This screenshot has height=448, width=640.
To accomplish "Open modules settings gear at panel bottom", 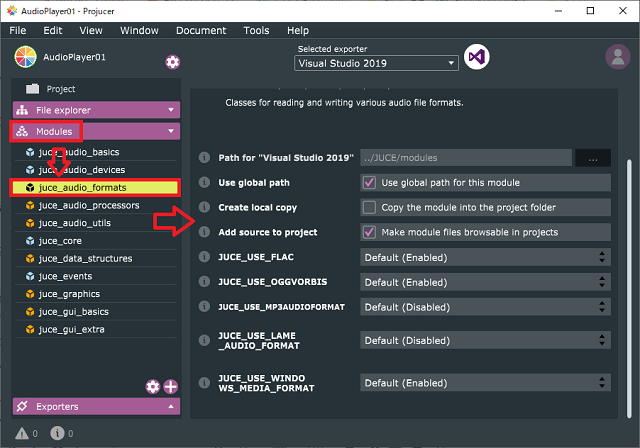I will 153,386.
